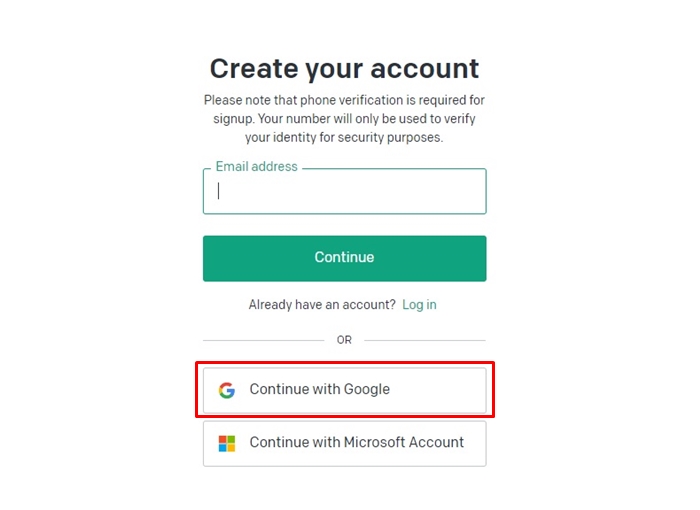700x510 pixels.
Task: Click the divider line left of OR
Action: point(263,340)
